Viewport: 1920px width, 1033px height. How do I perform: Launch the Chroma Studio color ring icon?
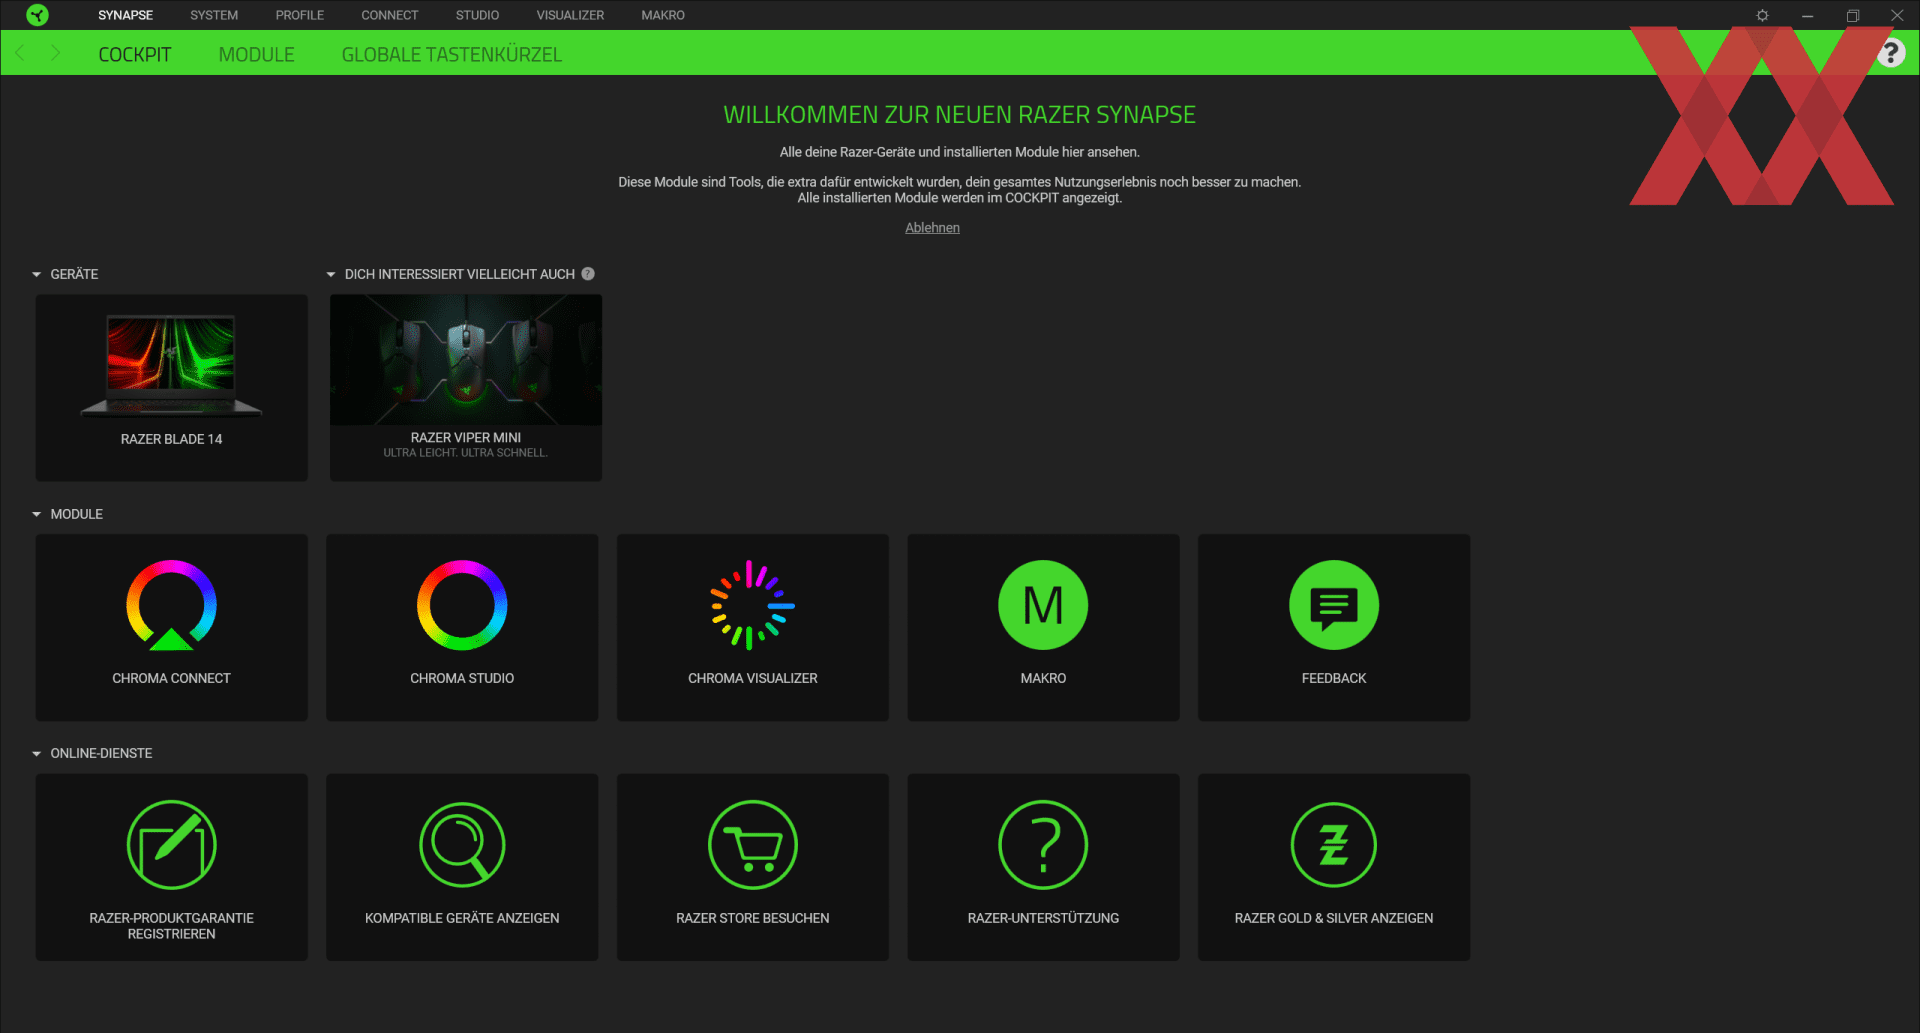[x=462, y=605]
